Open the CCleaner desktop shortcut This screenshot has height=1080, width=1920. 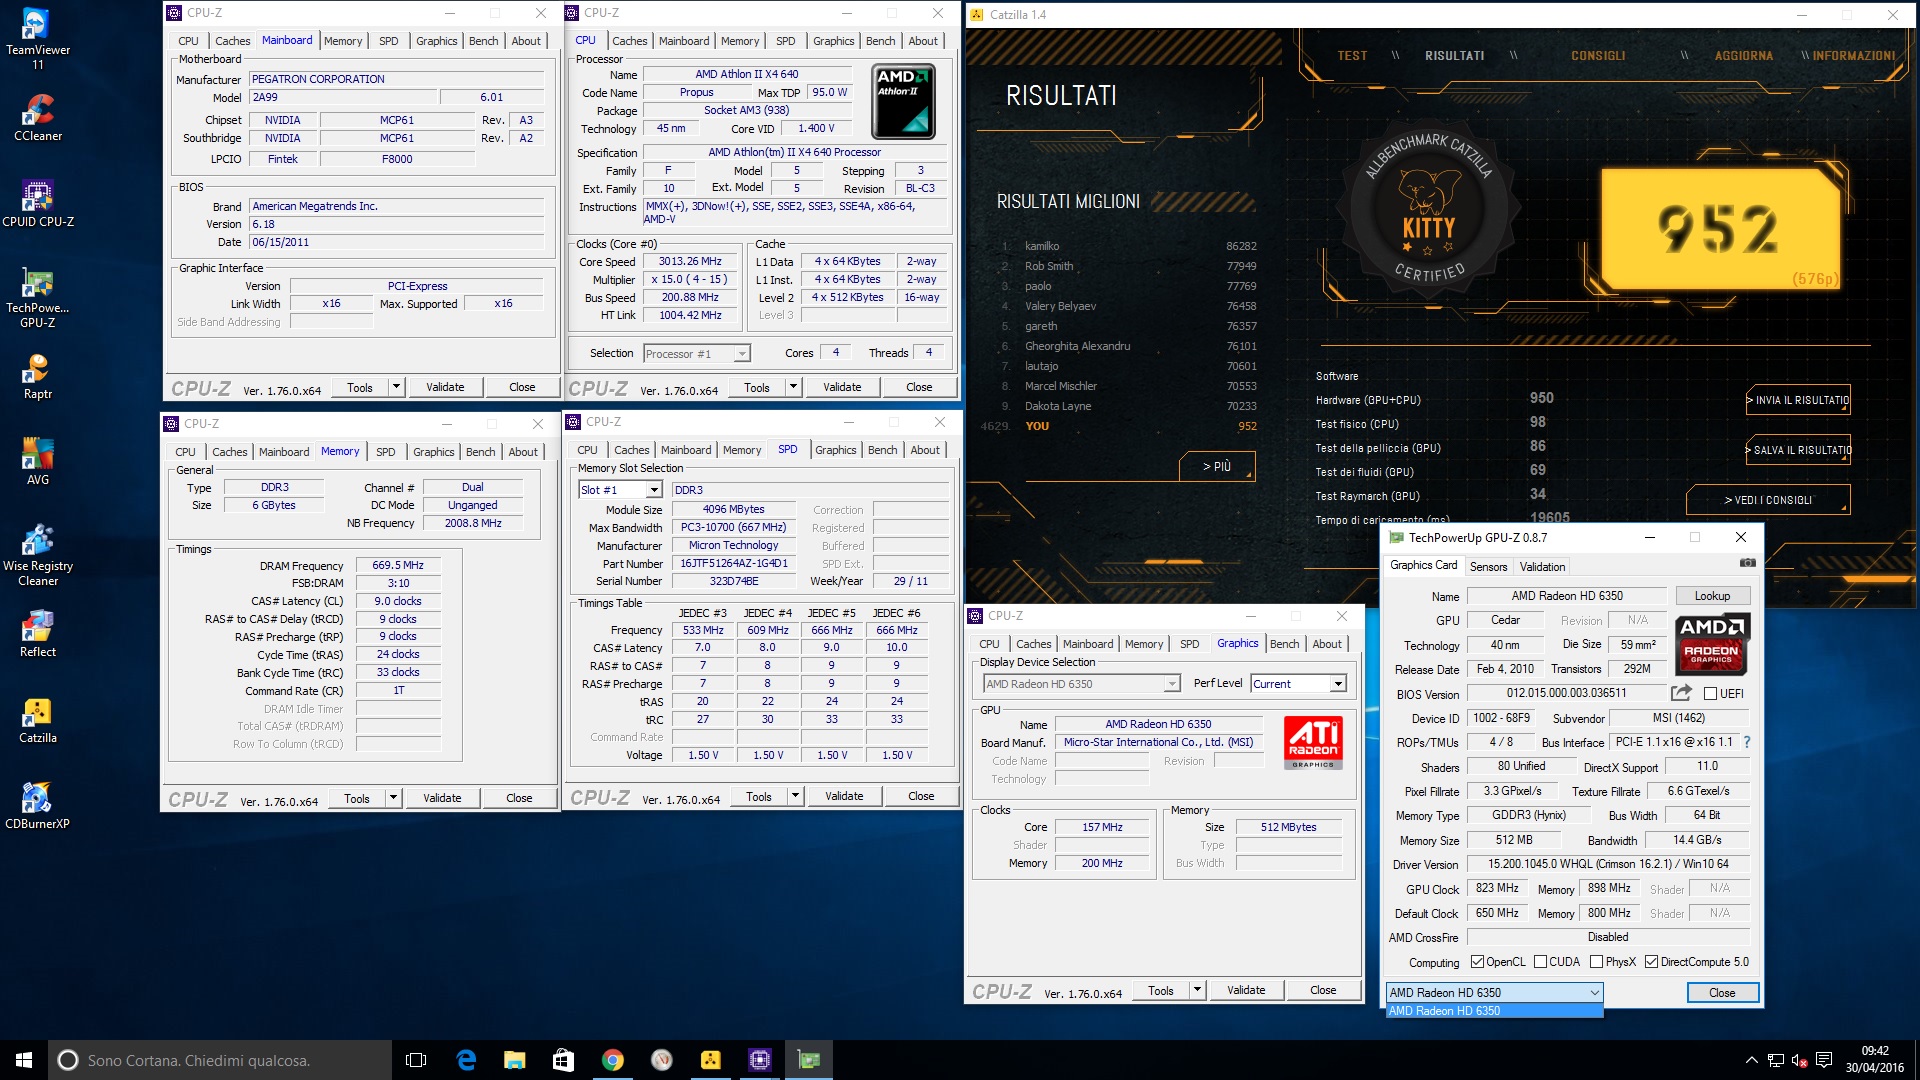[x=38, y=117]
